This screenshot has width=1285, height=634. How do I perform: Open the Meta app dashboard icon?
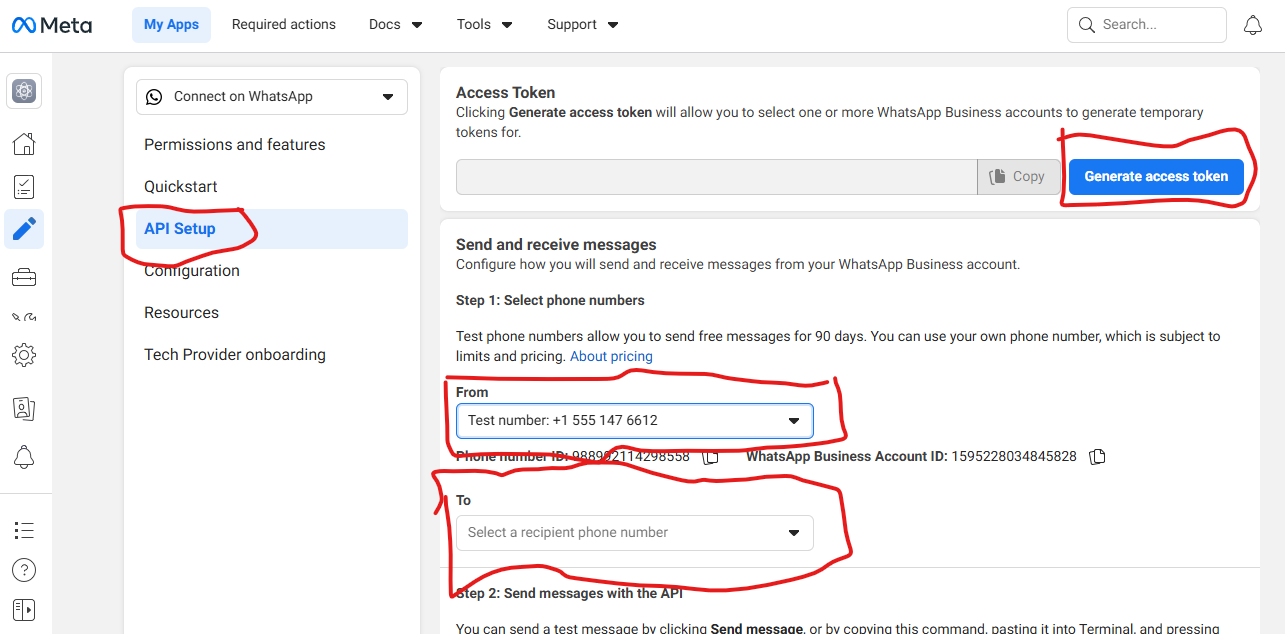click(23, 91)
